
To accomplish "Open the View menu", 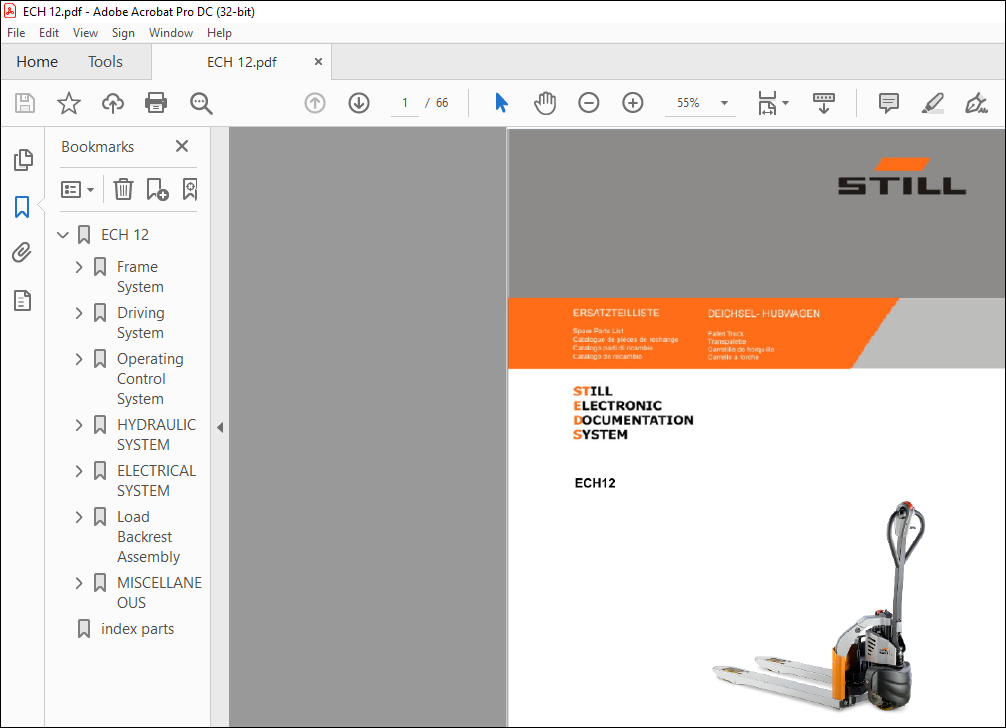I will click(x=85, y=33).
